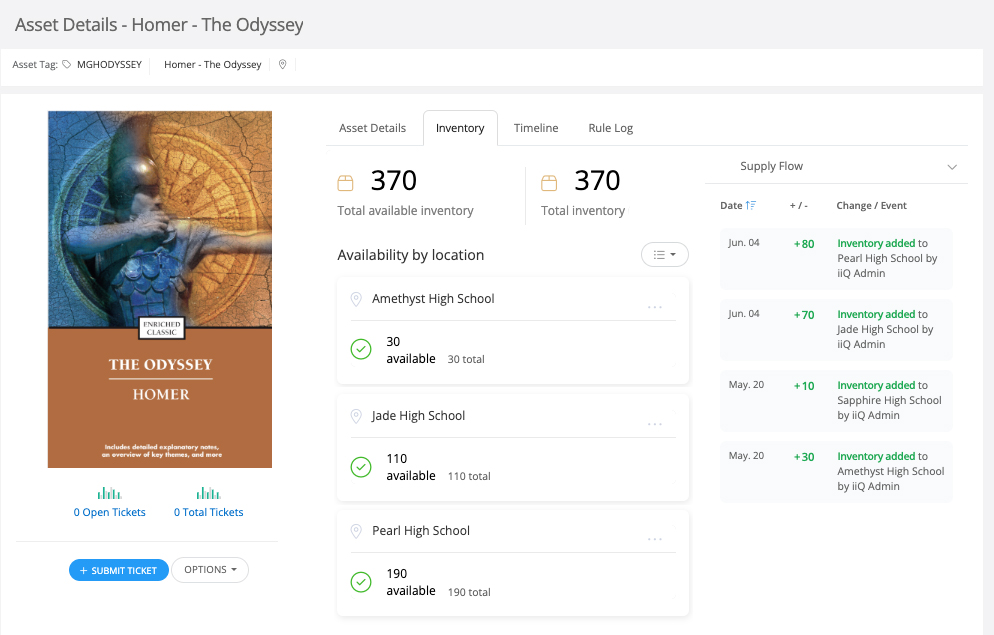Viewport: 994px width, 635px height.
Task: Click the location pin icon in breadcrumb bar
Action: coord(283,65)
